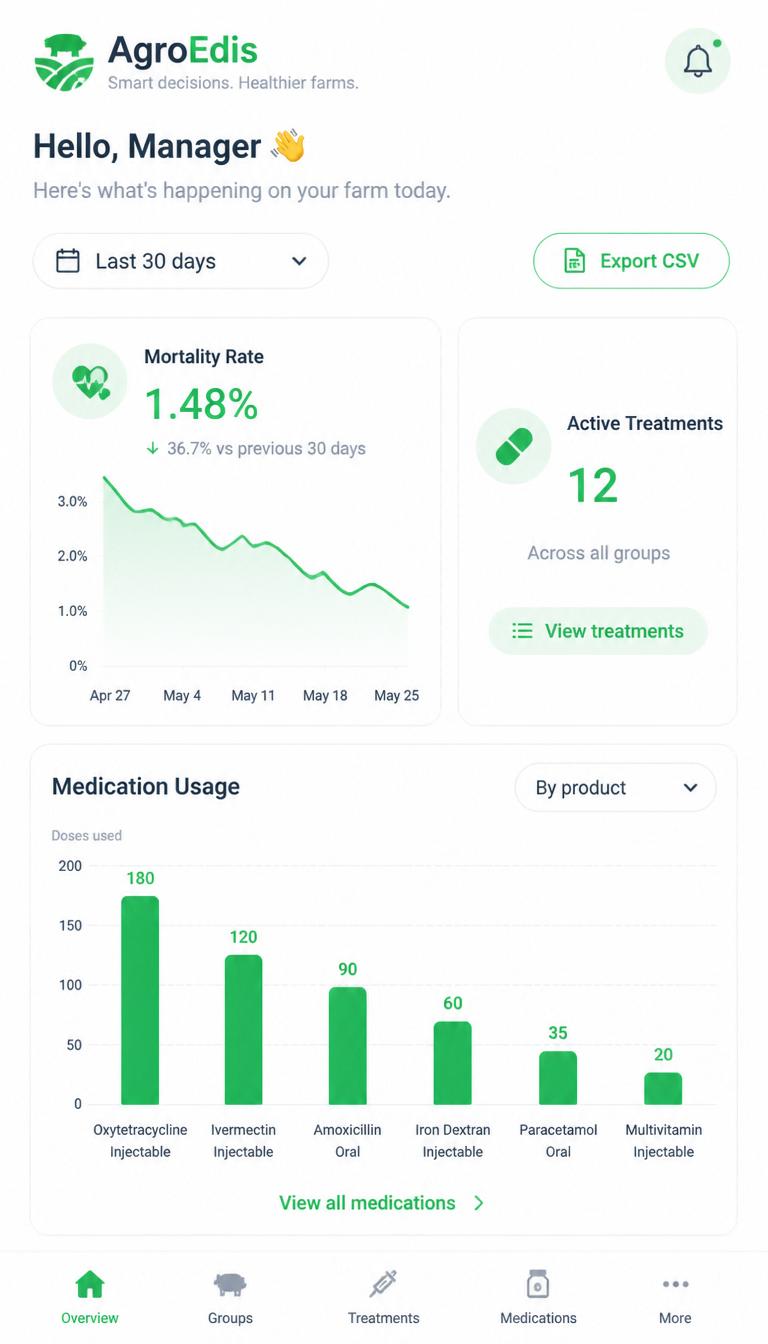
Task: Open More options three-dot icon
Action: coord(675,1284)
